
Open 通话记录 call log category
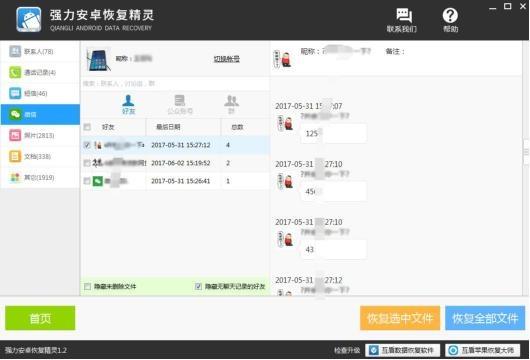[40, 72]
